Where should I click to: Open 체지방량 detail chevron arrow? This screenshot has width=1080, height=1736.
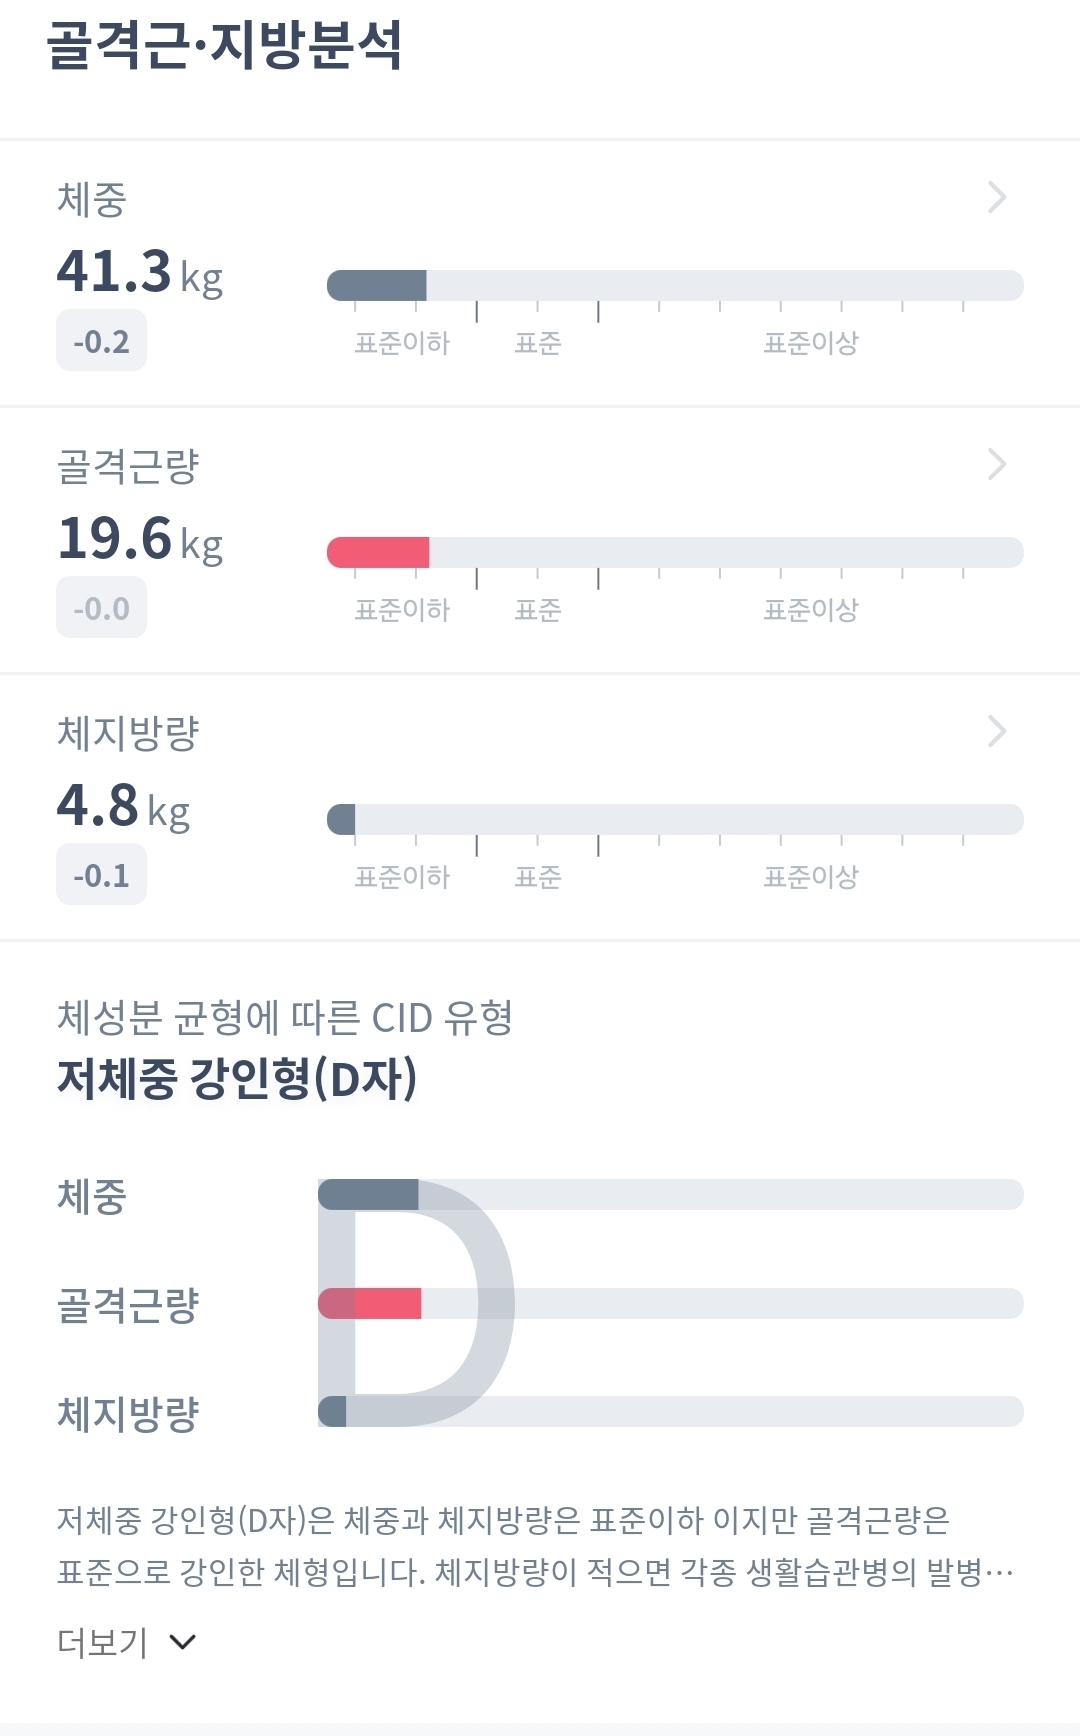click(x=996, y=731)
